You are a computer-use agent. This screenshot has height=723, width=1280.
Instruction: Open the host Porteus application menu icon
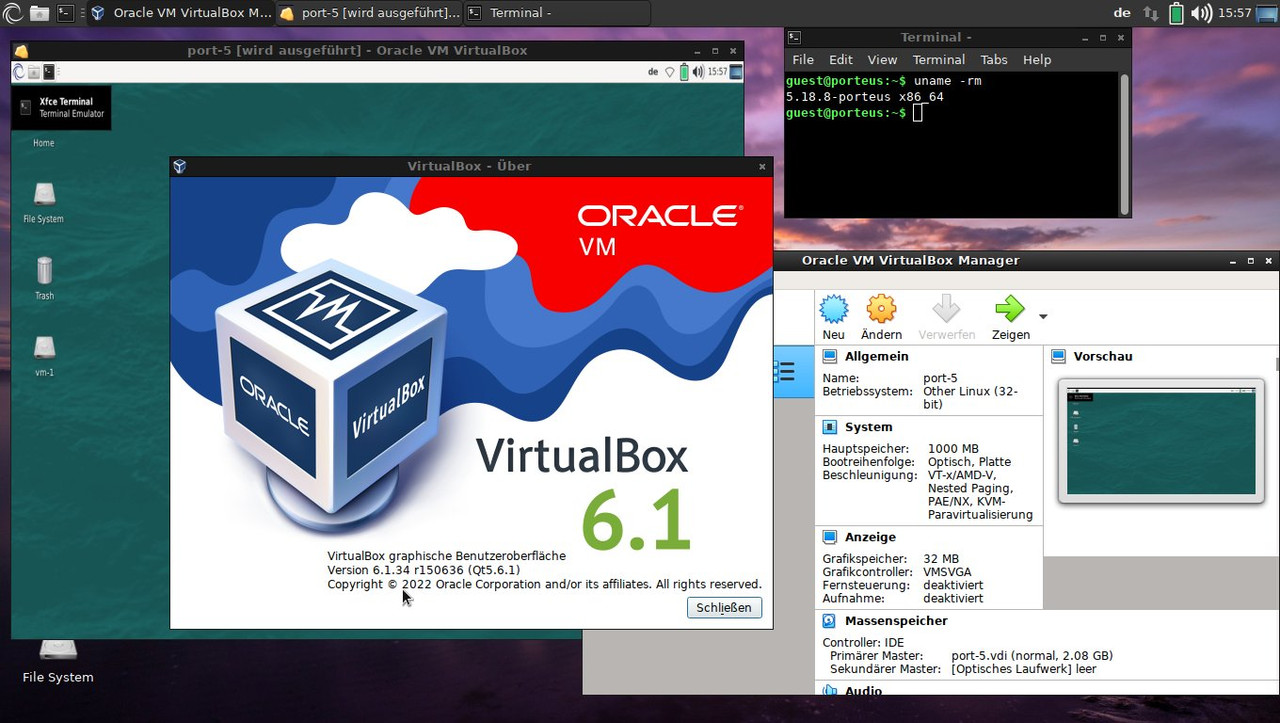[12, 13]
